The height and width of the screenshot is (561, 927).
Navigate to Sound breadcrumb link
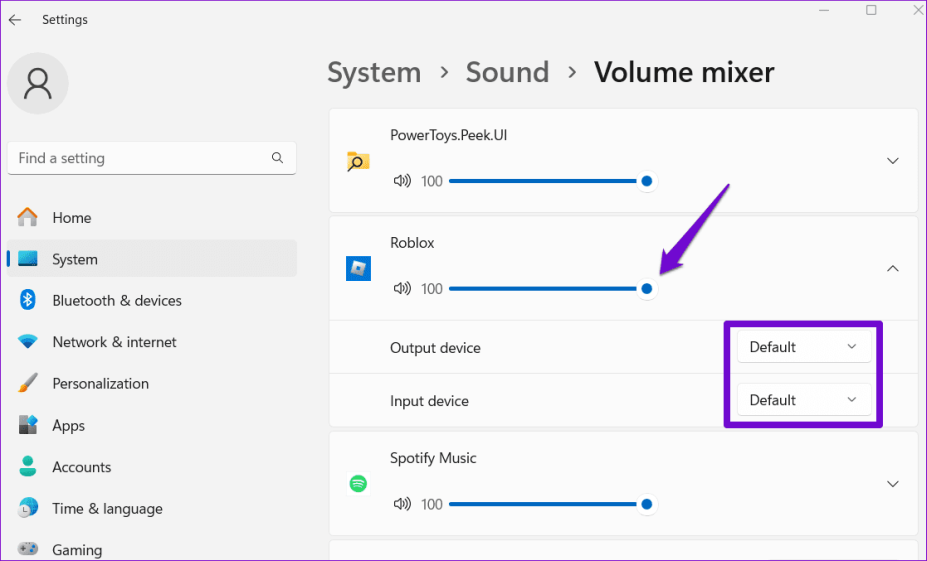(x=507, y=73)
